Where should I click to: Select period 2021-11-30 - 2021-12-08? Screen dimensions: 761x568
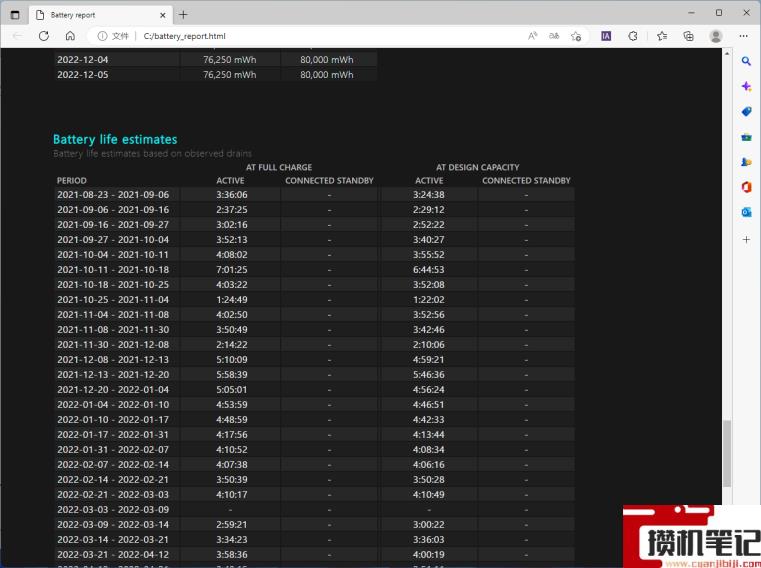(113, 345)
